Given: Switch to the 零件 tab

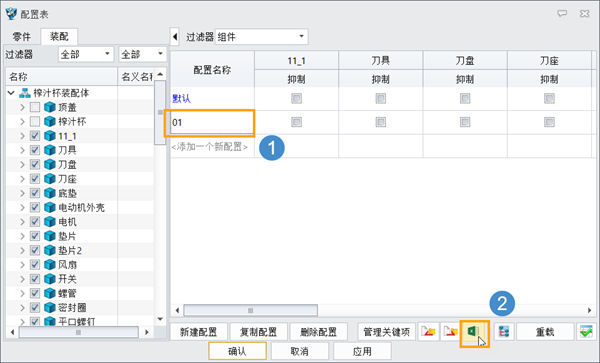Looking at the screenshot, I should (21, 37).
